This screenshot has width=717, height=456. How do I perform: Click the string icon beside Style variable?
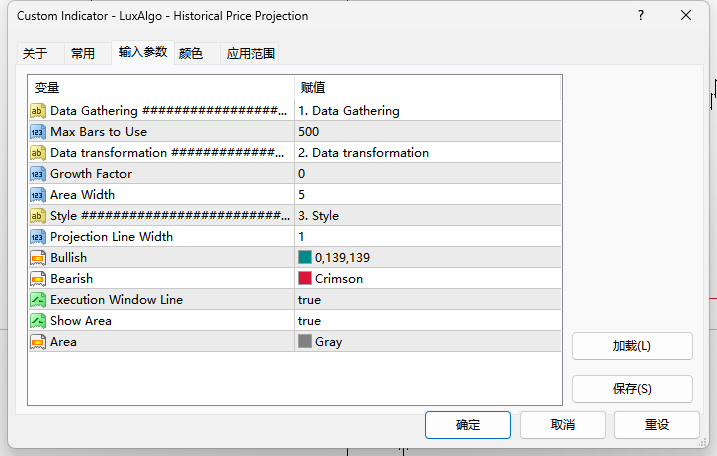pos(38,216)
